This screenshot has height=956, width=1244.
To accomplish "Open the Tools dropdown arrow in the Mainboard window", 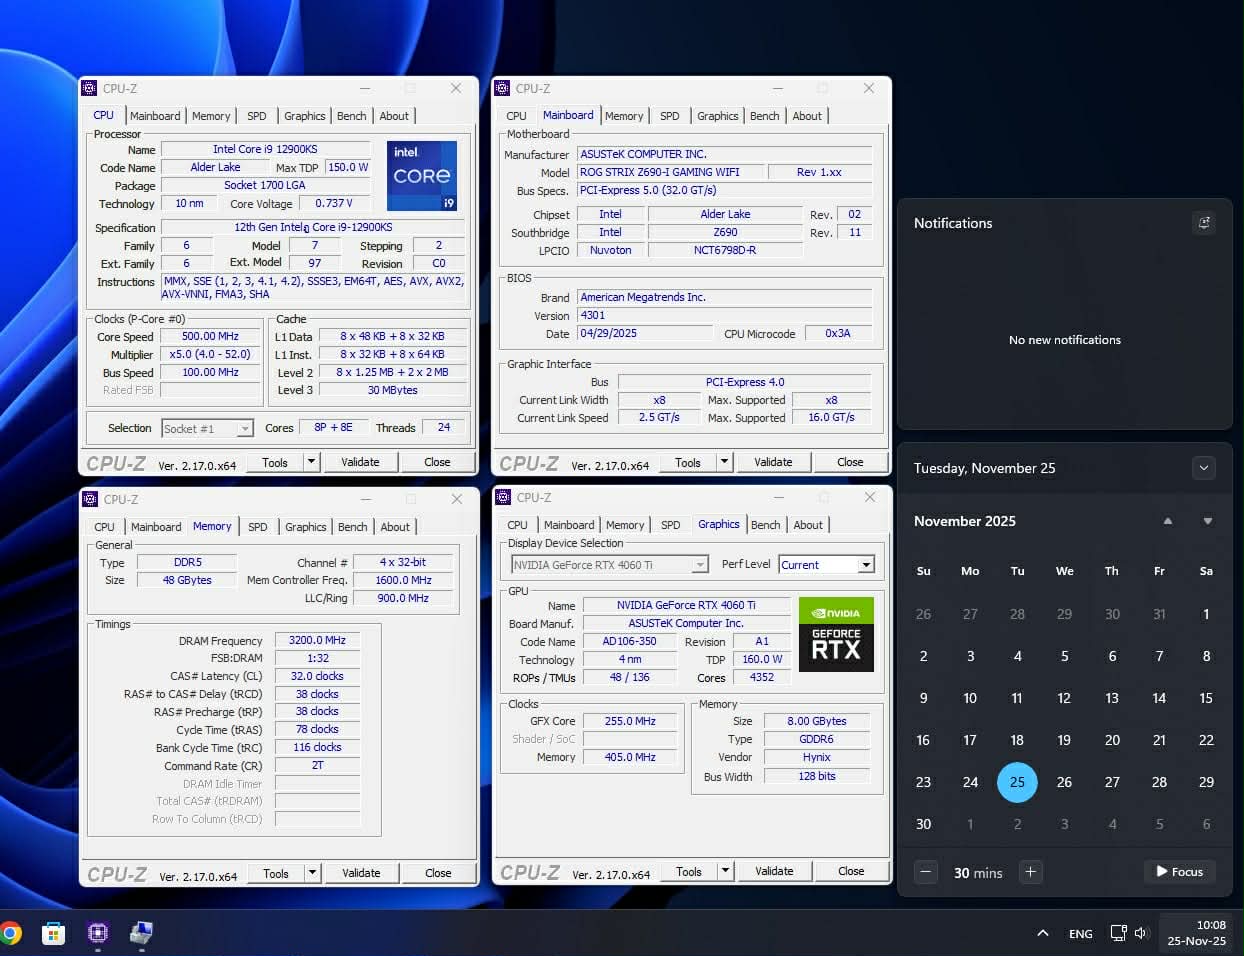I will coord(724,462).
